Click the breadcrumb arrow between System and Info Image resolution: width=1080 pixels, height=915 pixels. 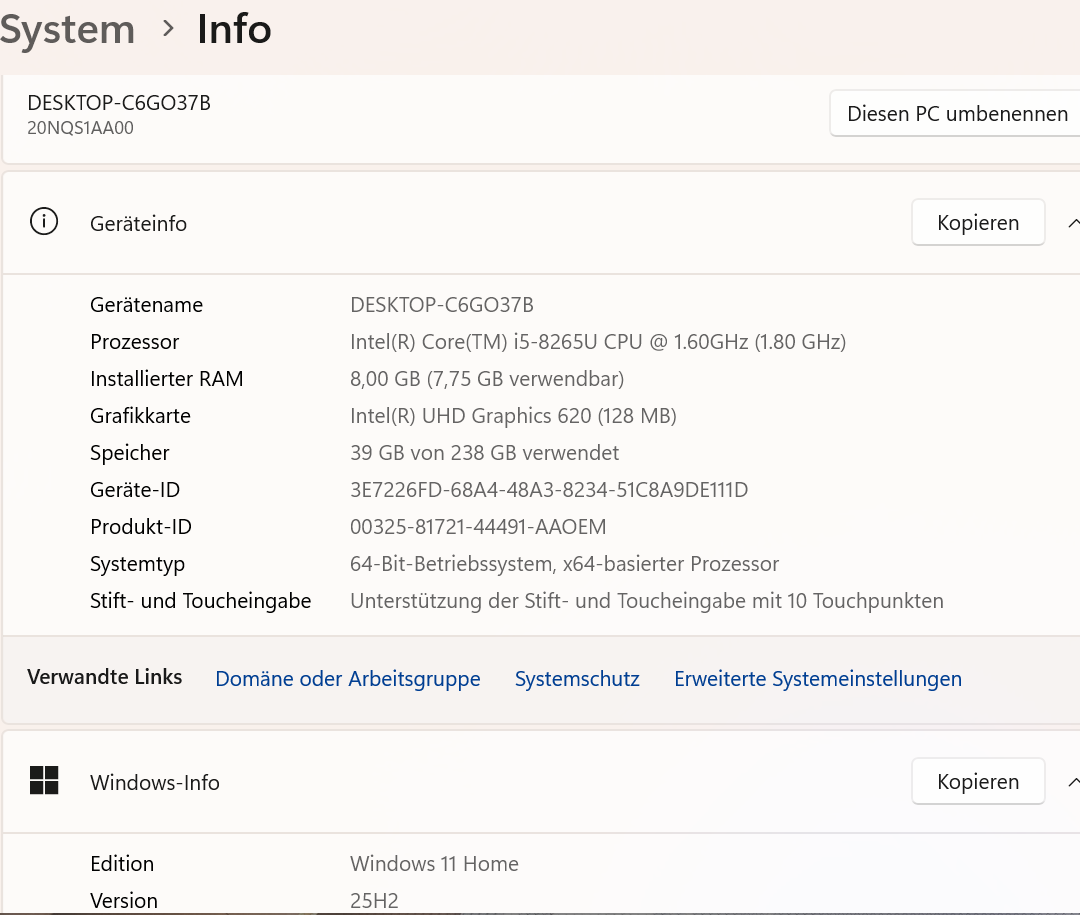coord(167,29)
